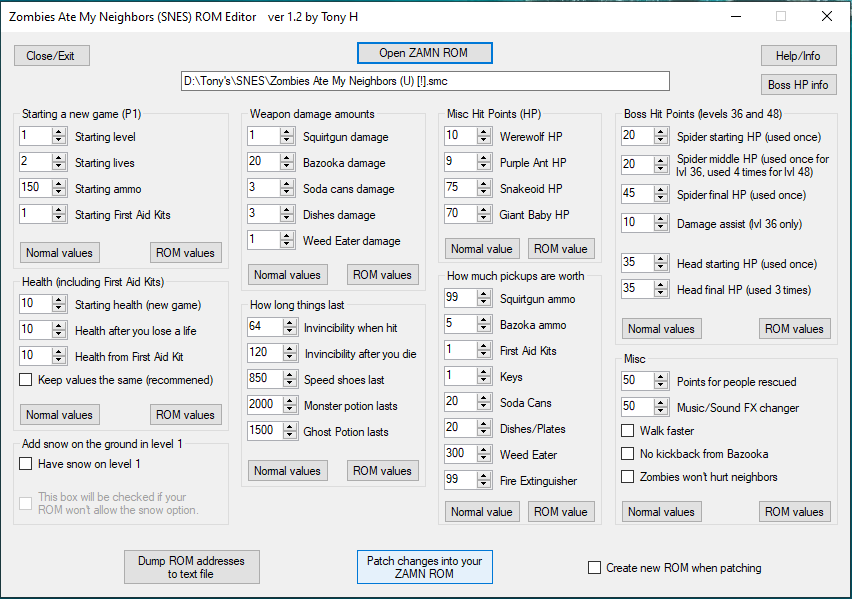
Task: Toggle Create new ROM when patching
Action: click(x=595, y=568)
